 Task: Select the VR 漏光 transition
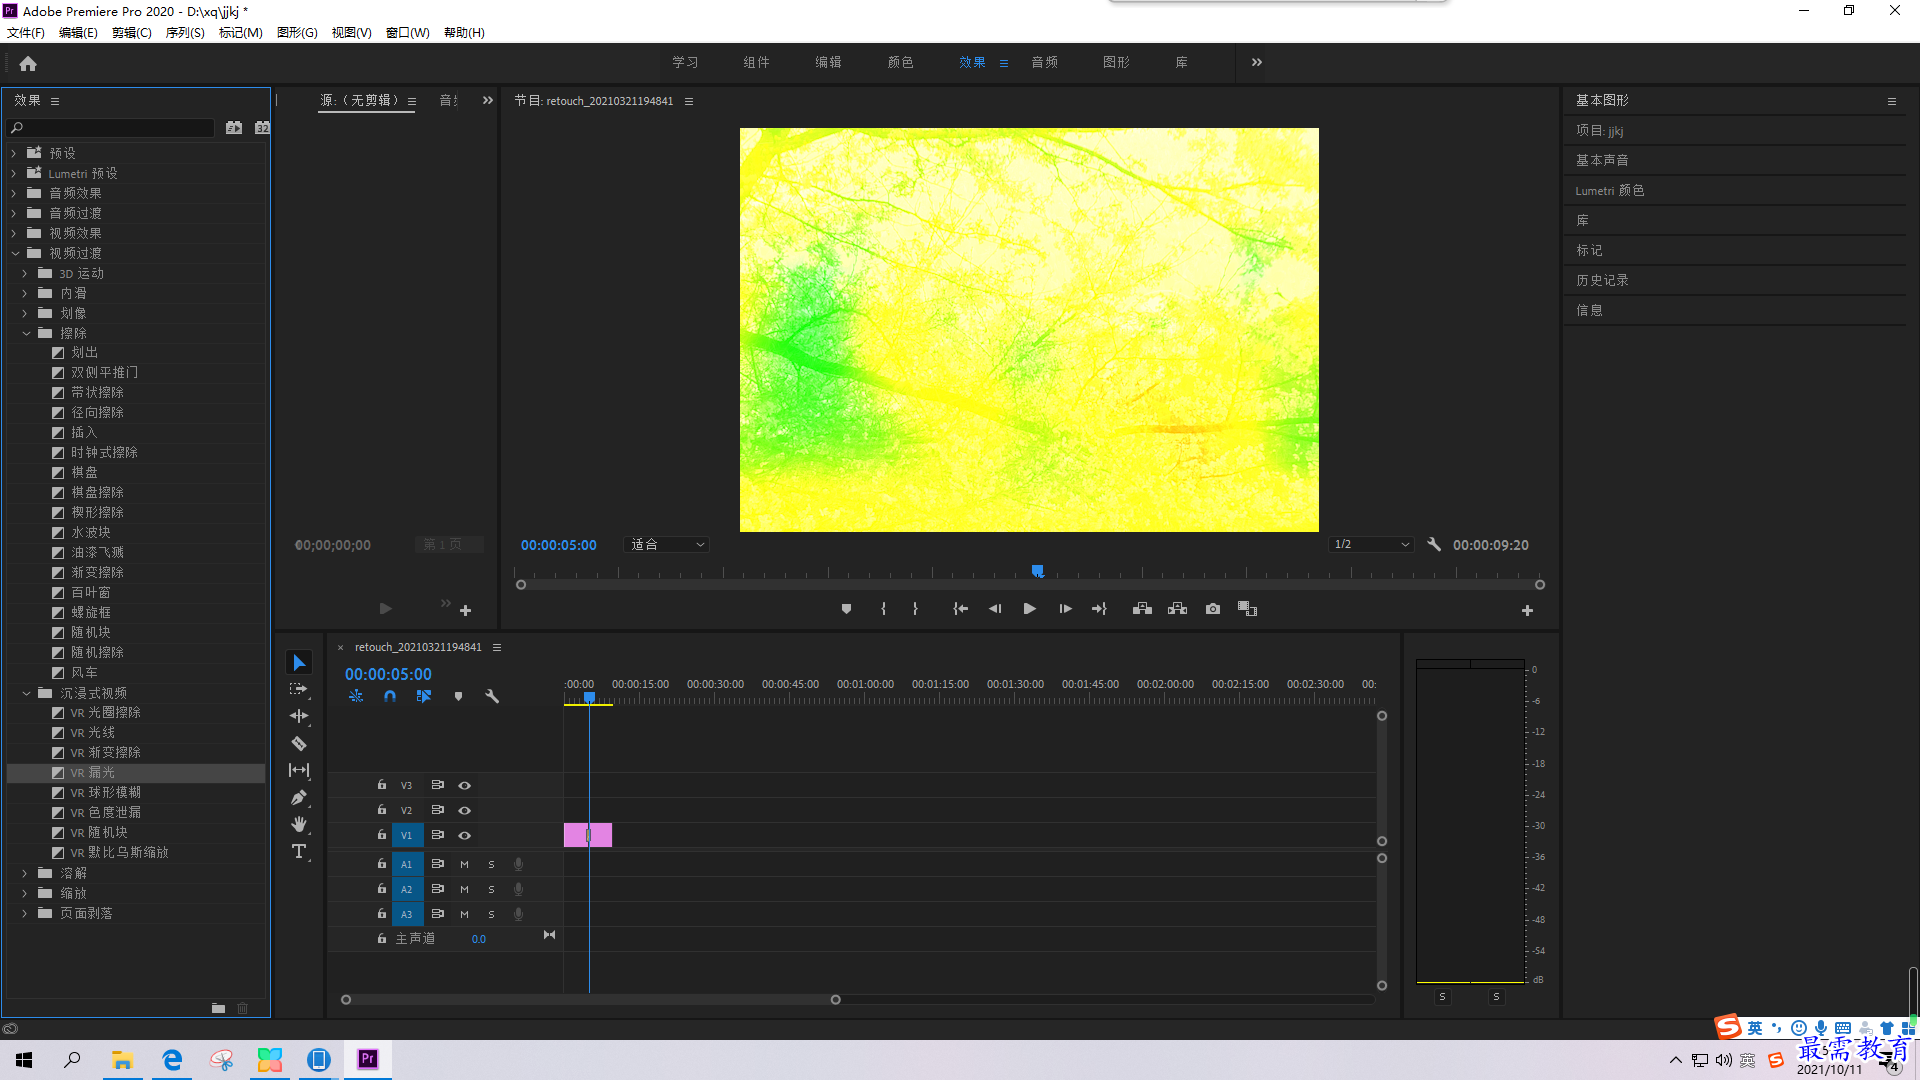(x=136, y=773)
